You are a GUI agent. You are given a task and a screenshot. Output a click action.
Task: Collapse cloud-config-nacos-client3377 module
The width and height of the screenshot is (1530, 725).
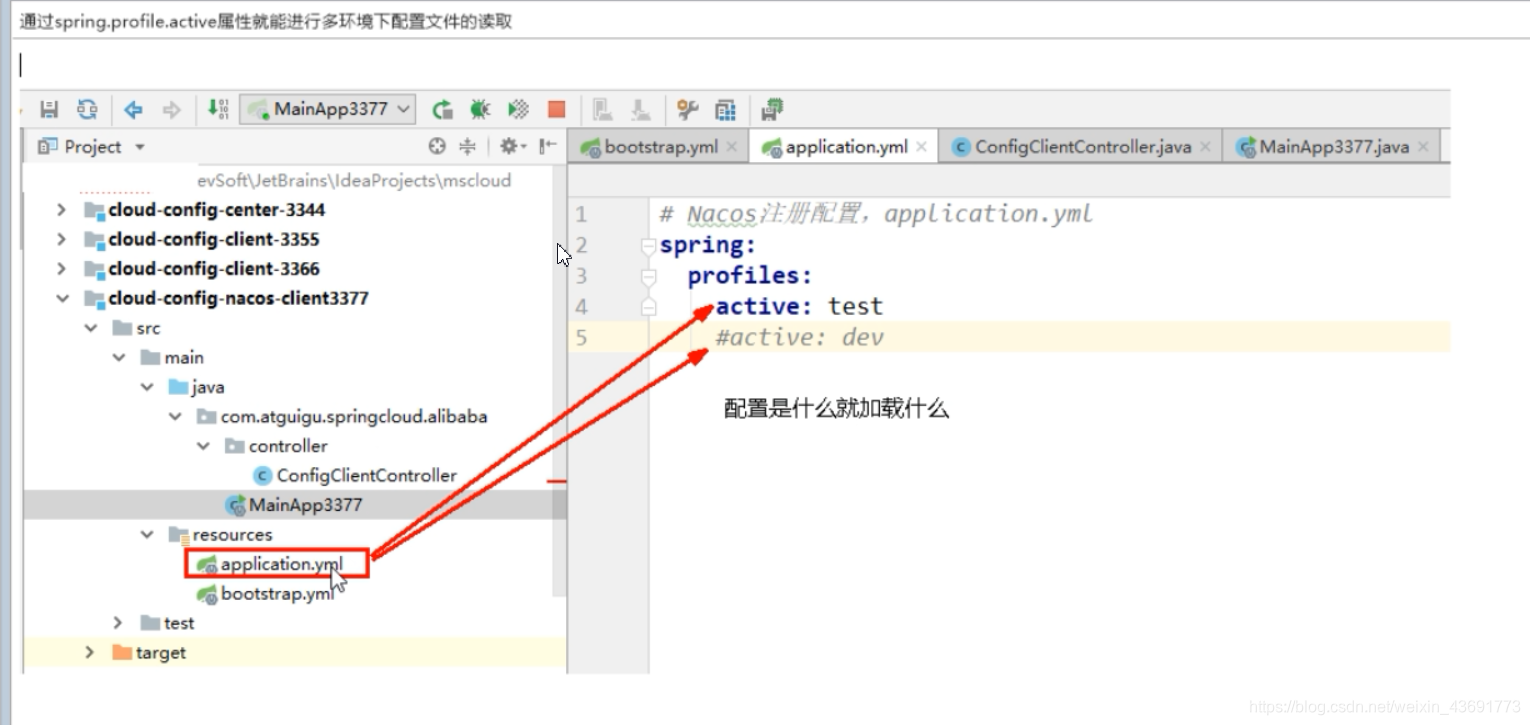pos(62,299)
